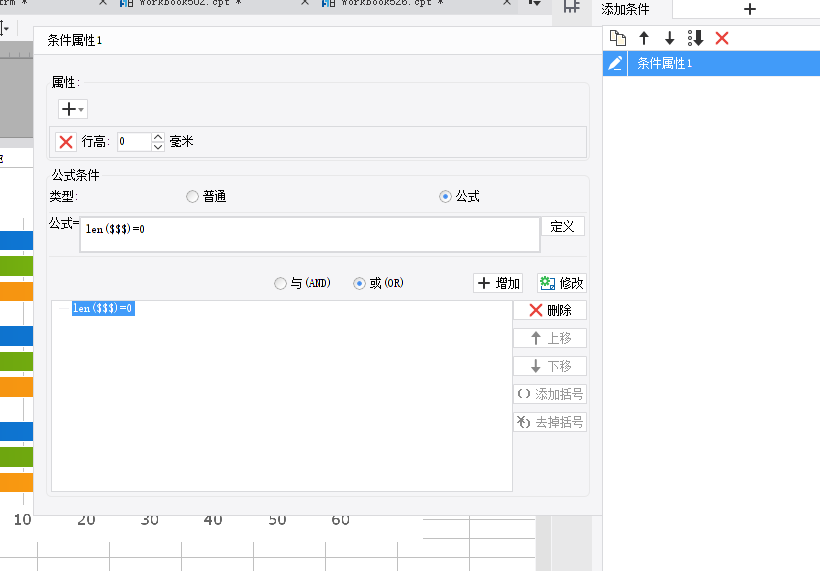Switch to the WorkBook502.cpt tab
The height and width of the screenshot is (571, 820).
click(x=180, y=3)
